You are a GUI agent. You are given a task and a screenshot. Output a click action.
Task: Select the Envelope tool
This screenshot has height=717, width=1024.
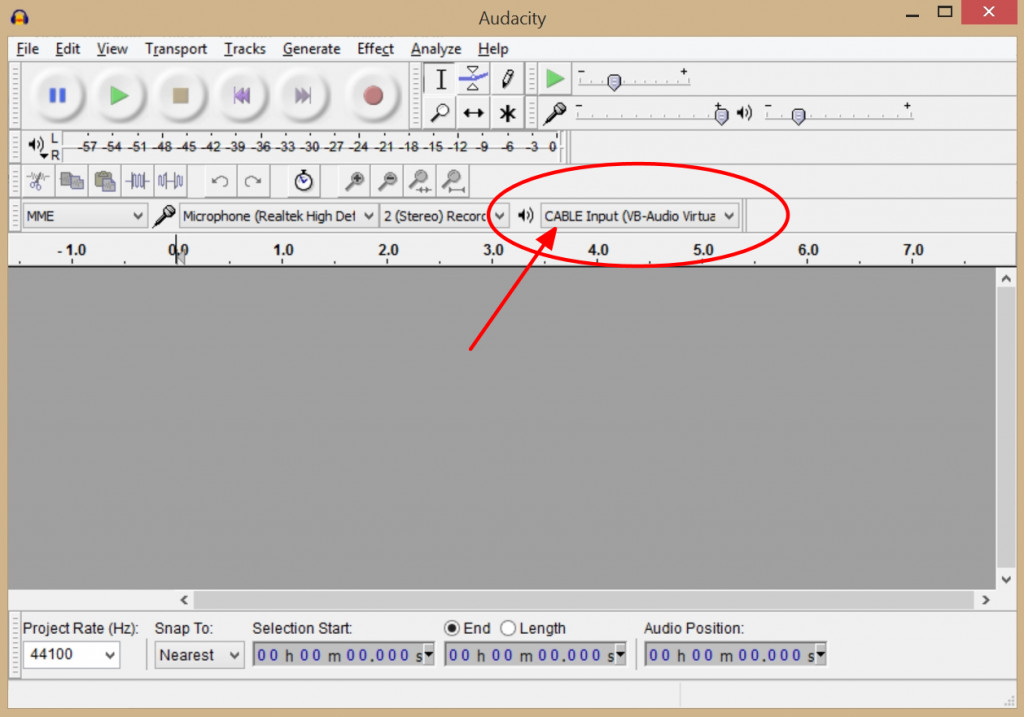click(473, 78)
